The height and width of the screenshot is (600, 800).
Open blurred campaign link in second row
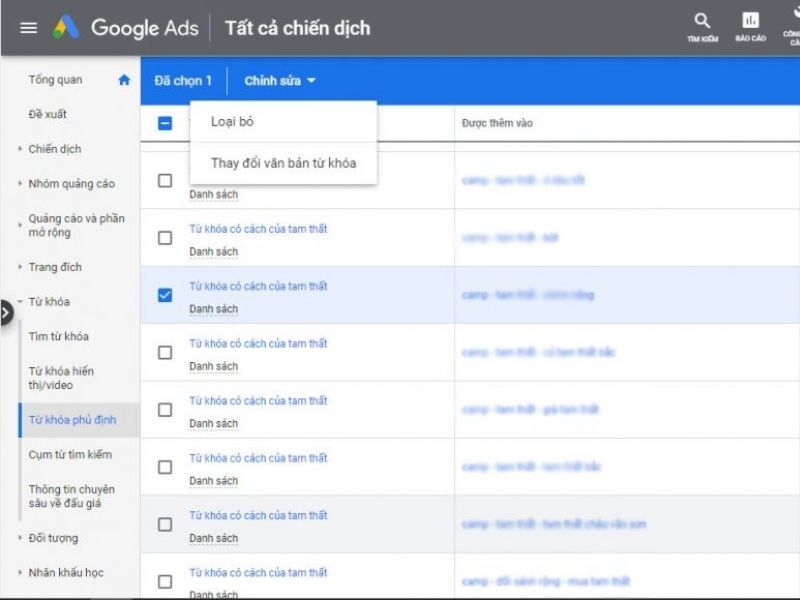510,238
